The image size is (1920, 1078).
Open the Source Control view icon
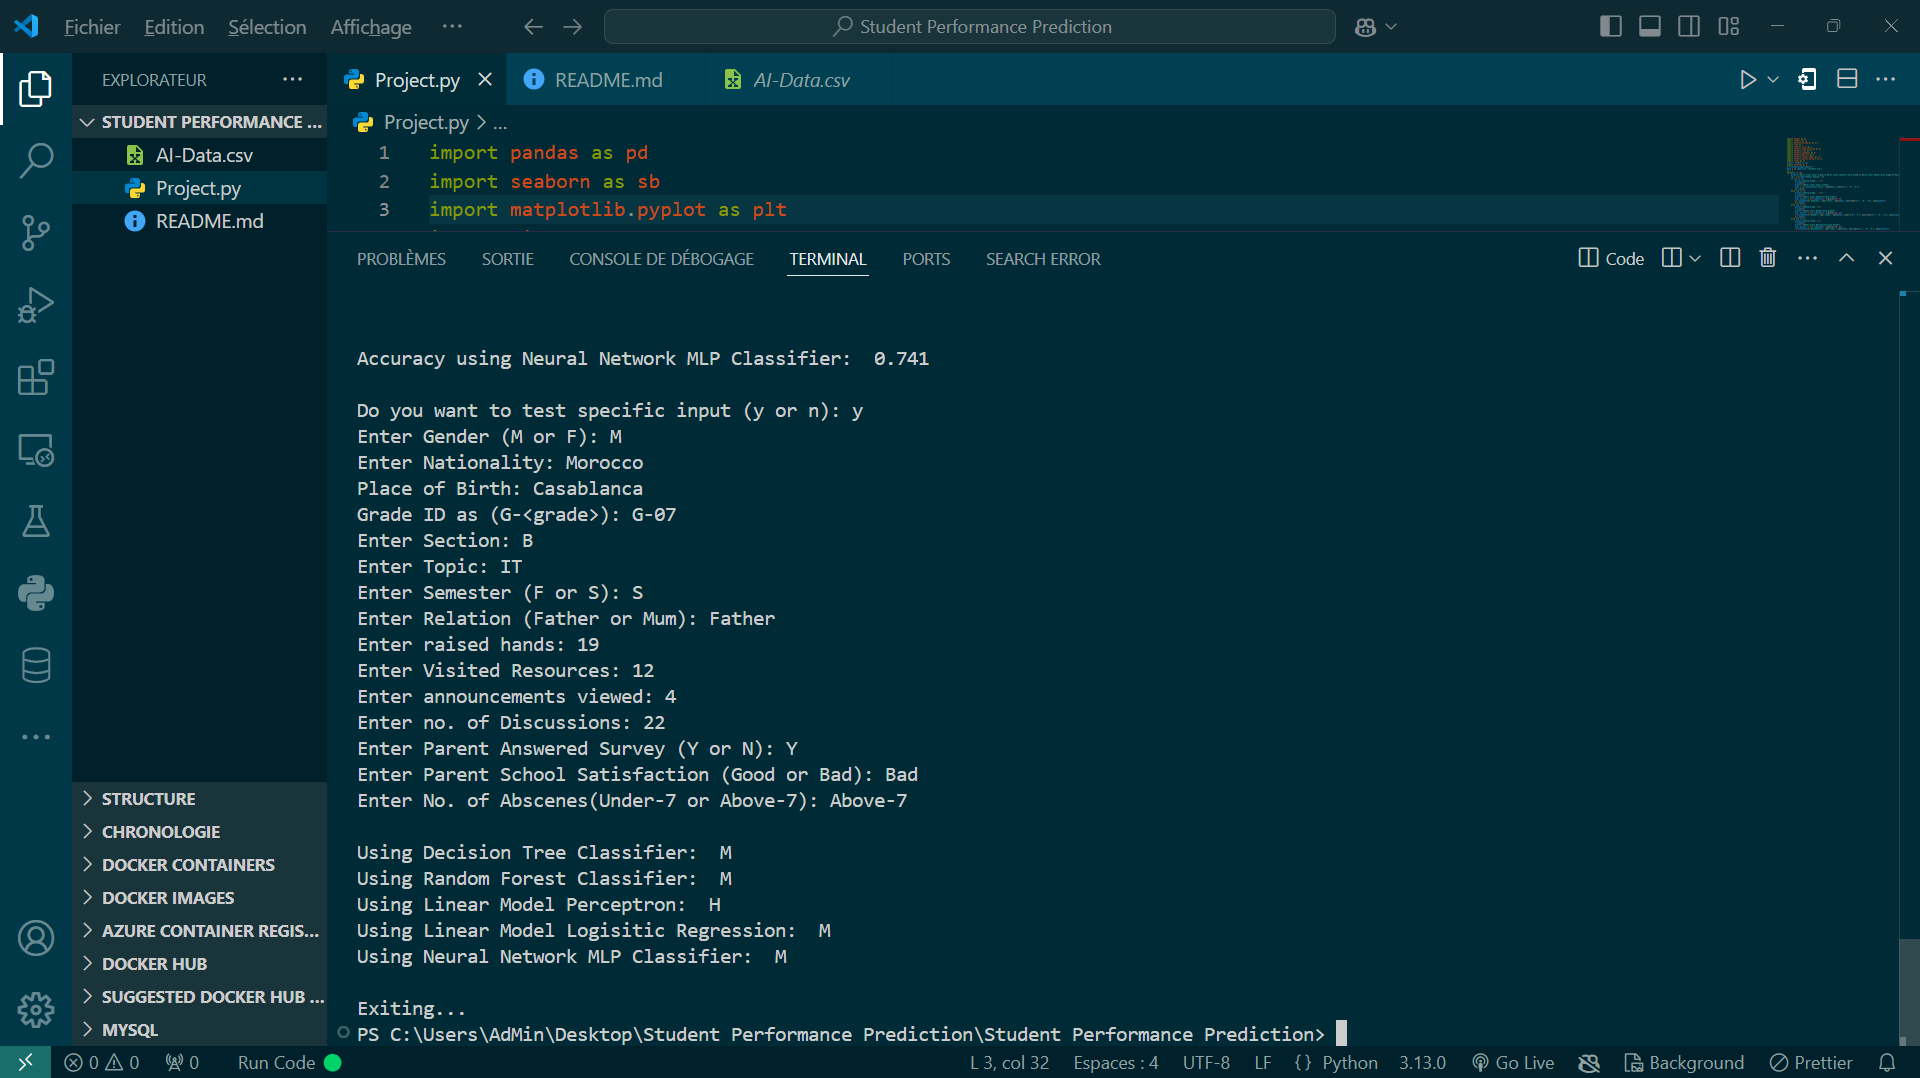tap(36, 233)
